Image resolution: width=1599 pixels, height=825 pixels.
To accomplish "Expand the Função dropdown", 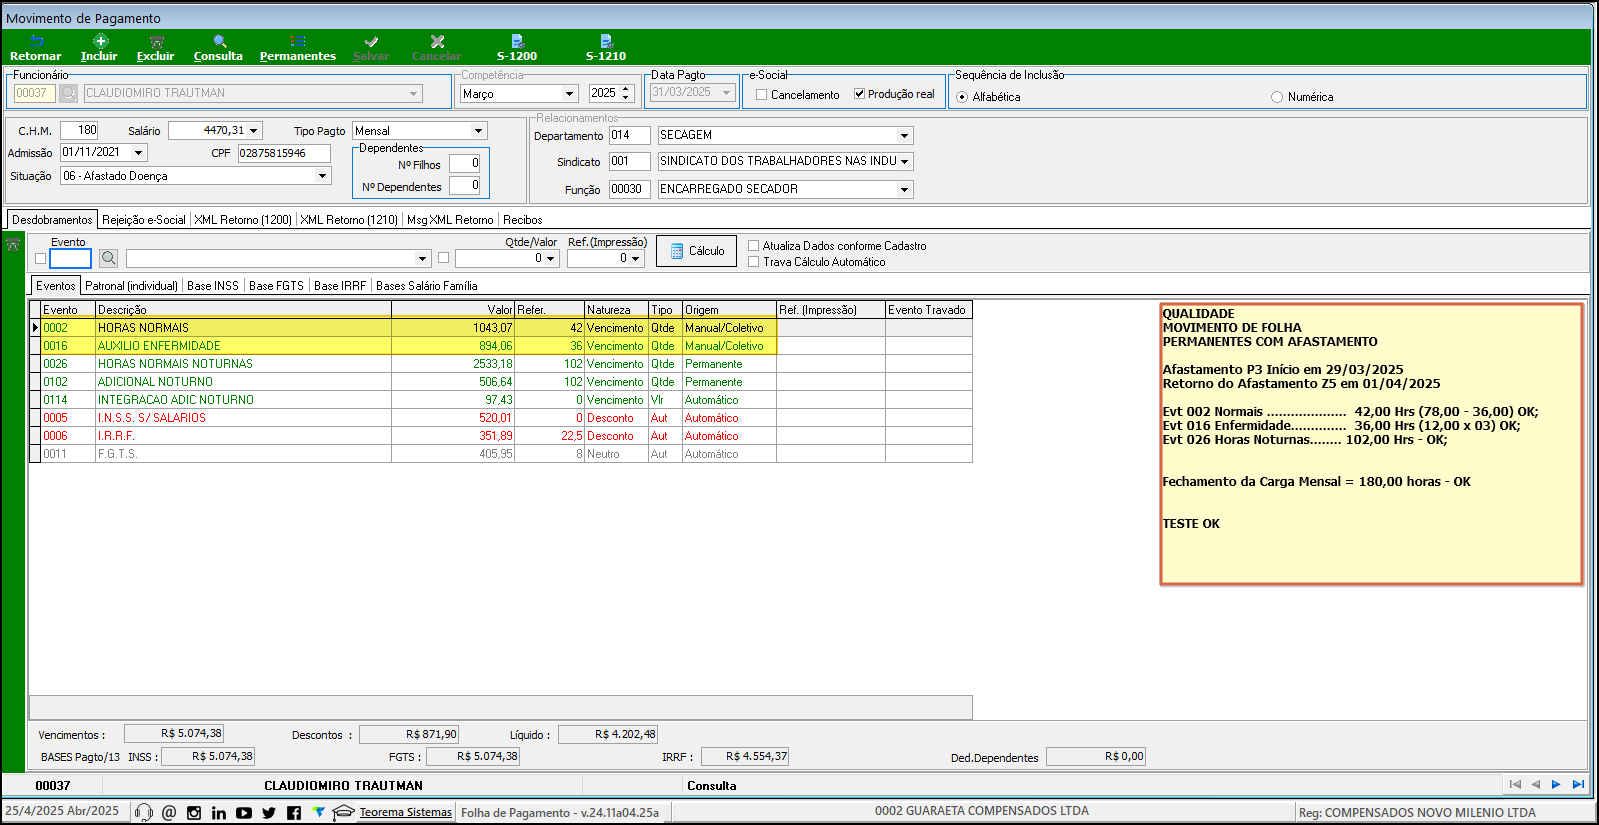I will [x=905, y=190].
